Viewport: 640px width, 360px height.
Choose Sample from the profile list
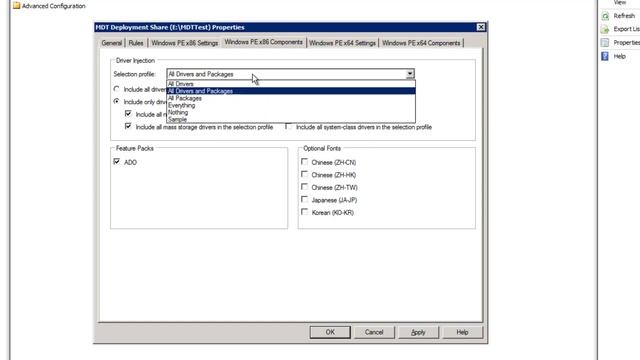coord(291,119)
